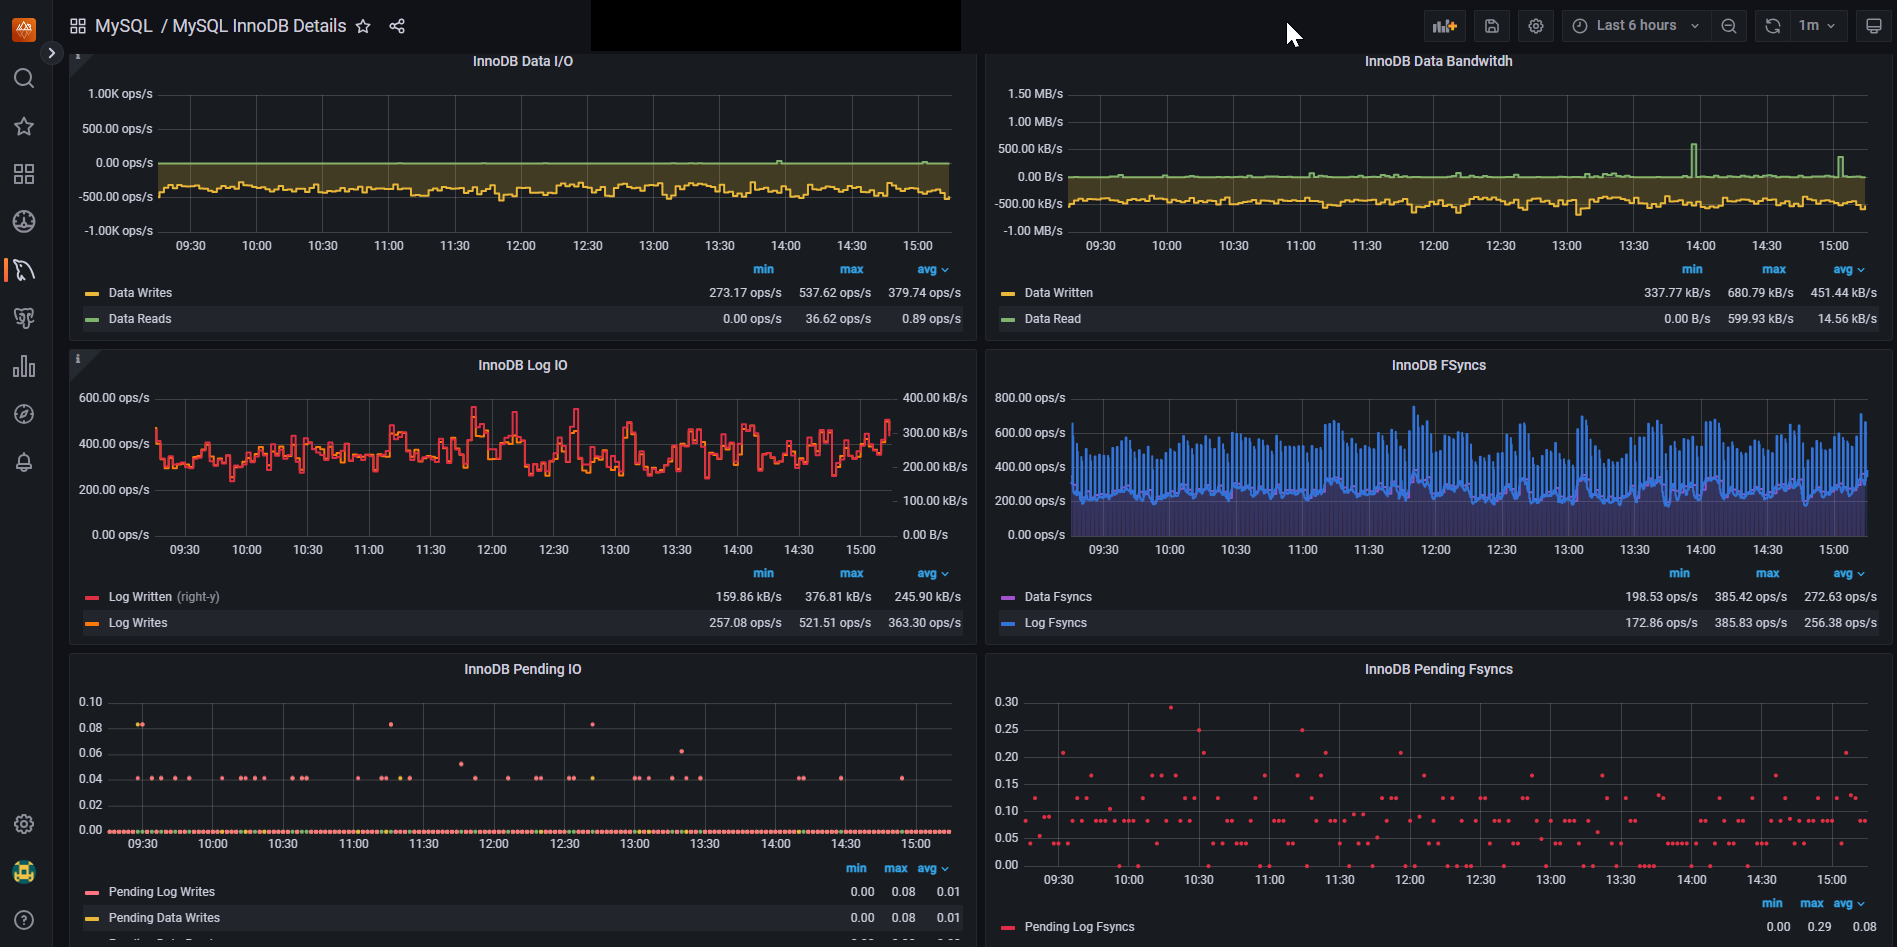Sort InnoDB Data I/O legend by avg
Image resolution: width=1897 pixels, height=947 pixels.
click(x=932, y=269)
